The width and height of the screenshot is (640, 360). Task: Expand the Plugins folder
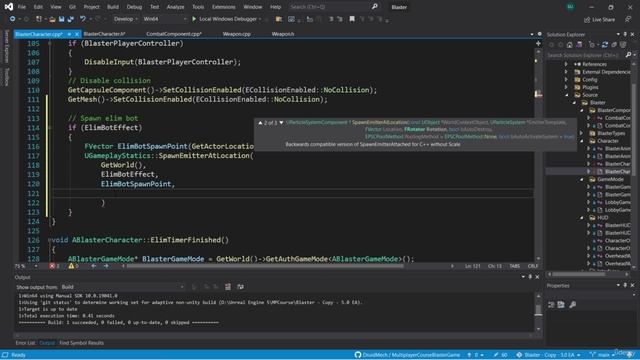point(566,87)
